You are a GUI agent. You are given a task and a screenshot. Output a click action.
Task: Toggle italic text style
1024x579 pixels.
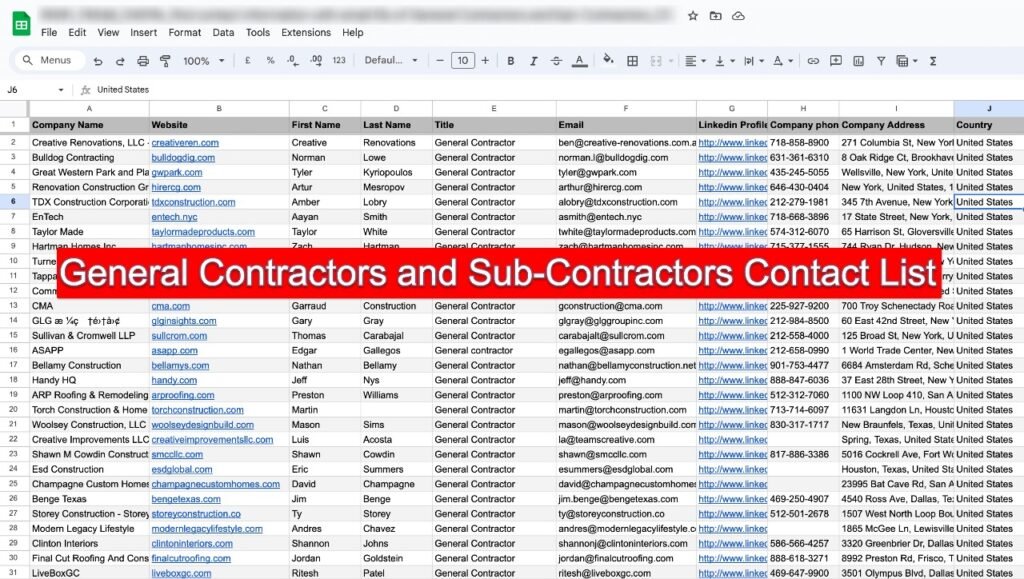(533, 61)
